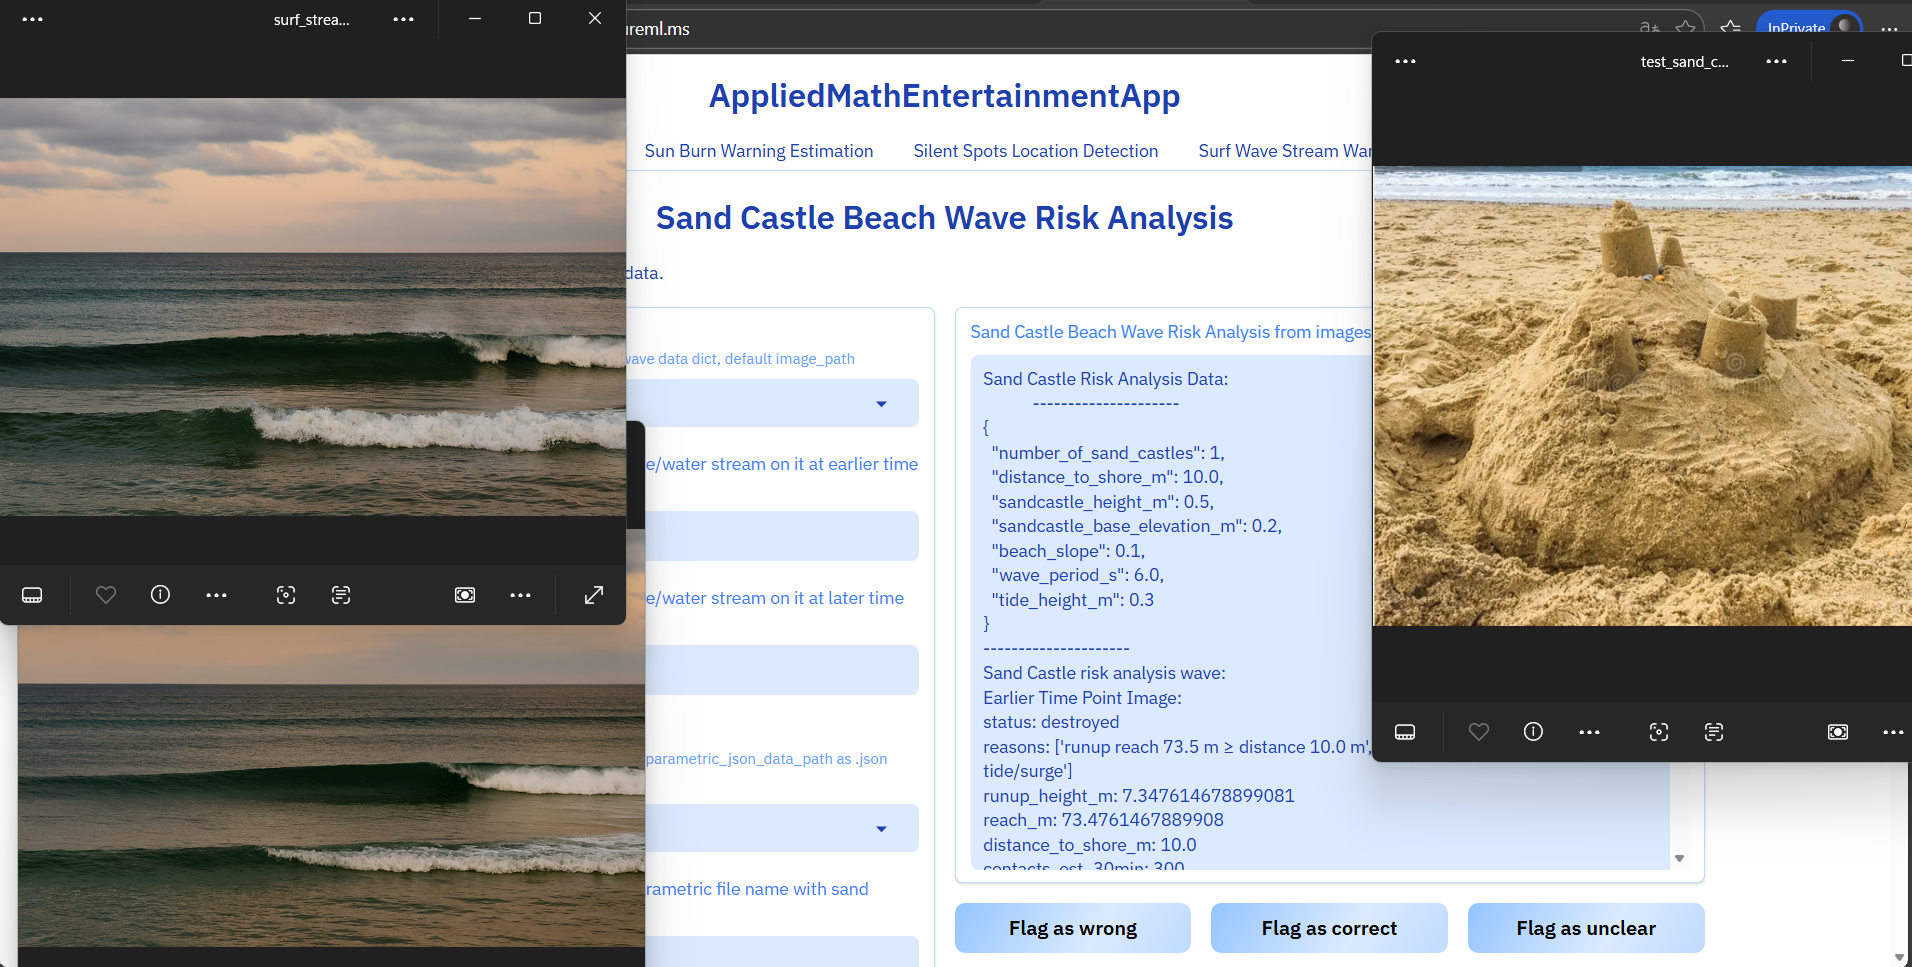Favorite the surf_strea photo with heart icon
The image size is (1912, 967).
(106, 595)
